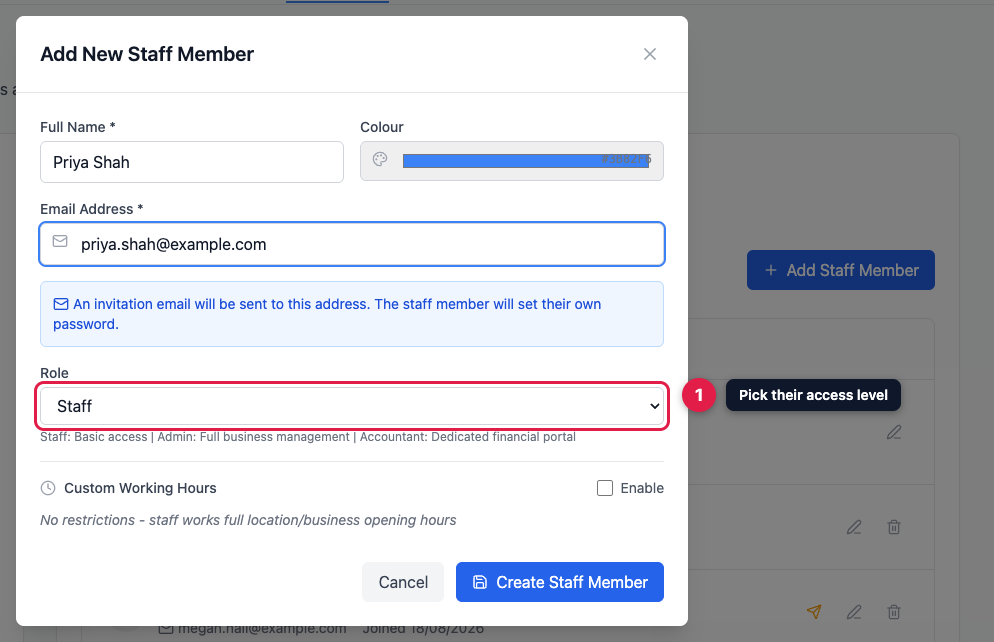Click the 'Colour' field label
The image size is (994, 642).
pos(382,127)
